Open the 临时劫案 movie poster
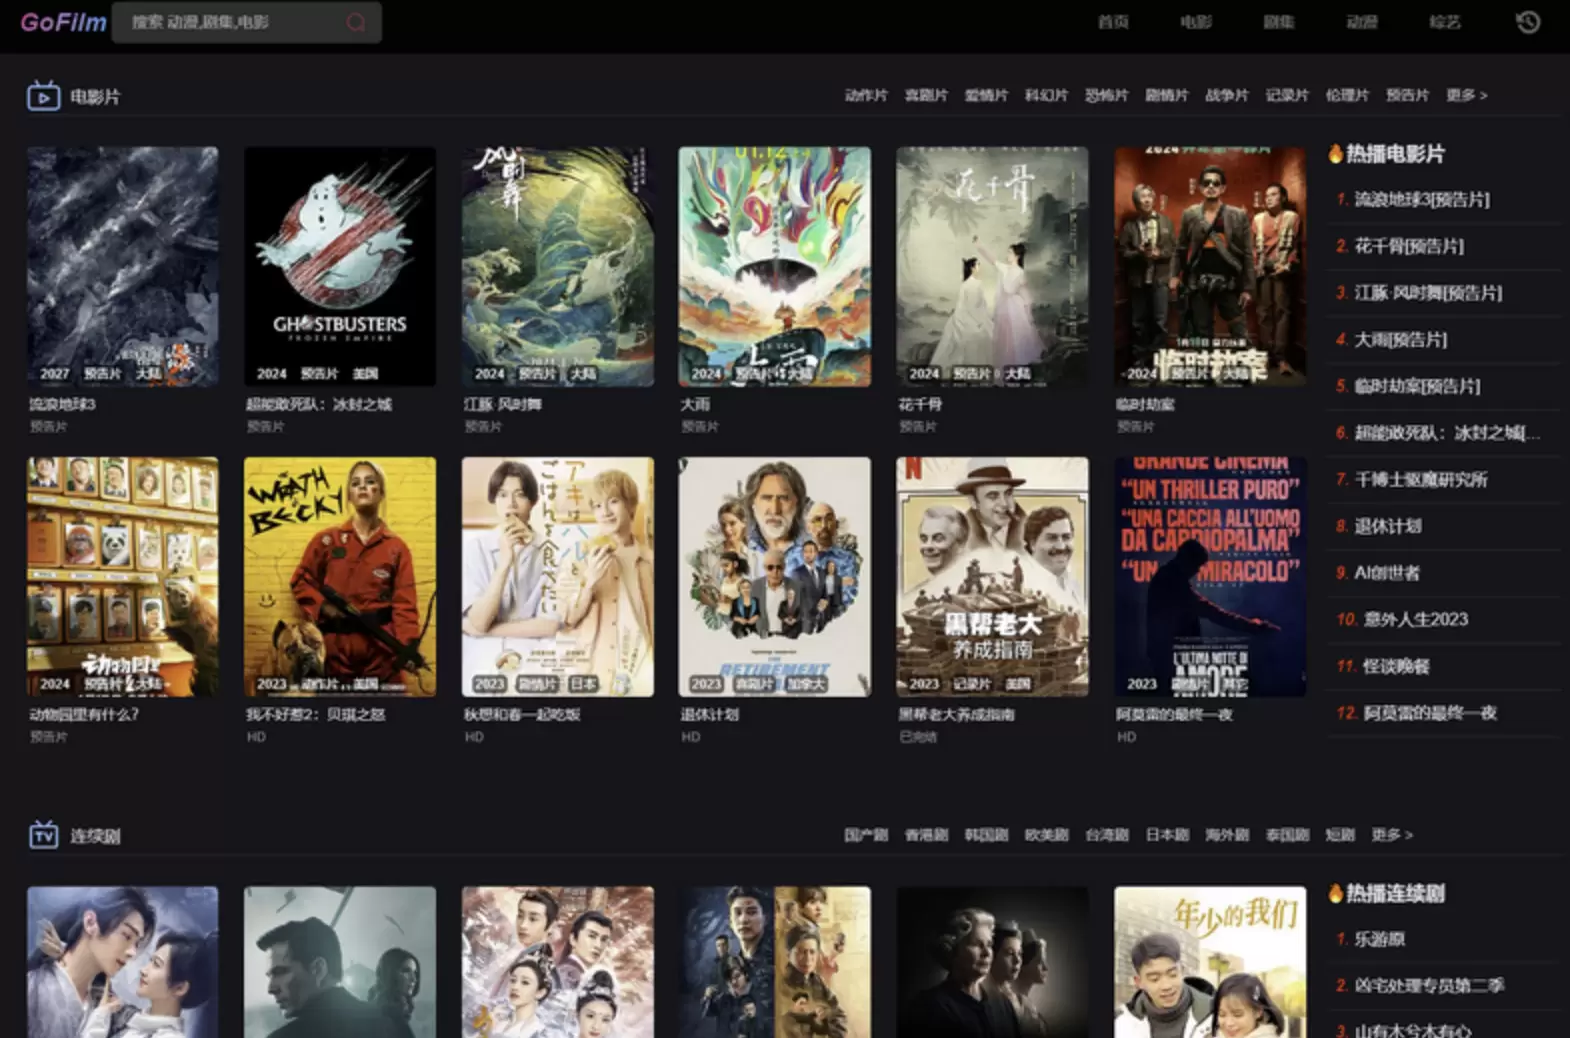The width and height of the screenshot is (1570, 1038). tap(1210, 266)
